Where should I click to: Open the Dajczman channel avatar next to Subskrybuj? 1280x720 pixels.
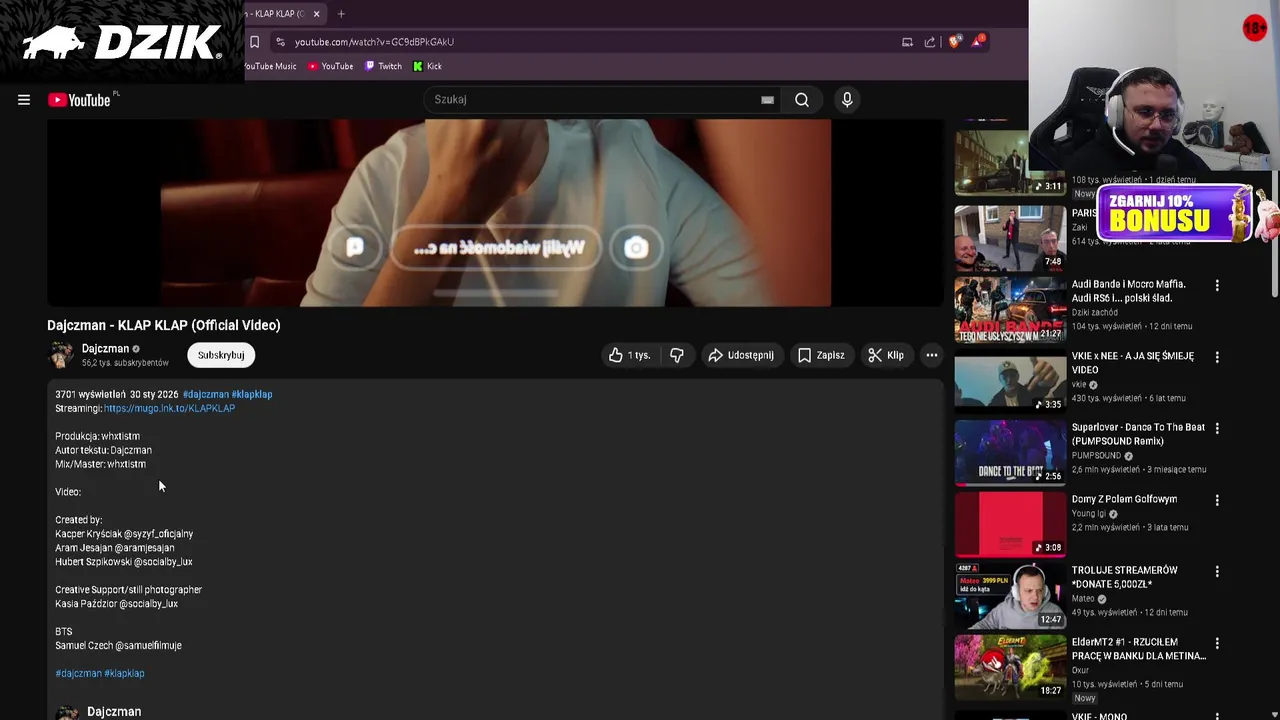62,355
